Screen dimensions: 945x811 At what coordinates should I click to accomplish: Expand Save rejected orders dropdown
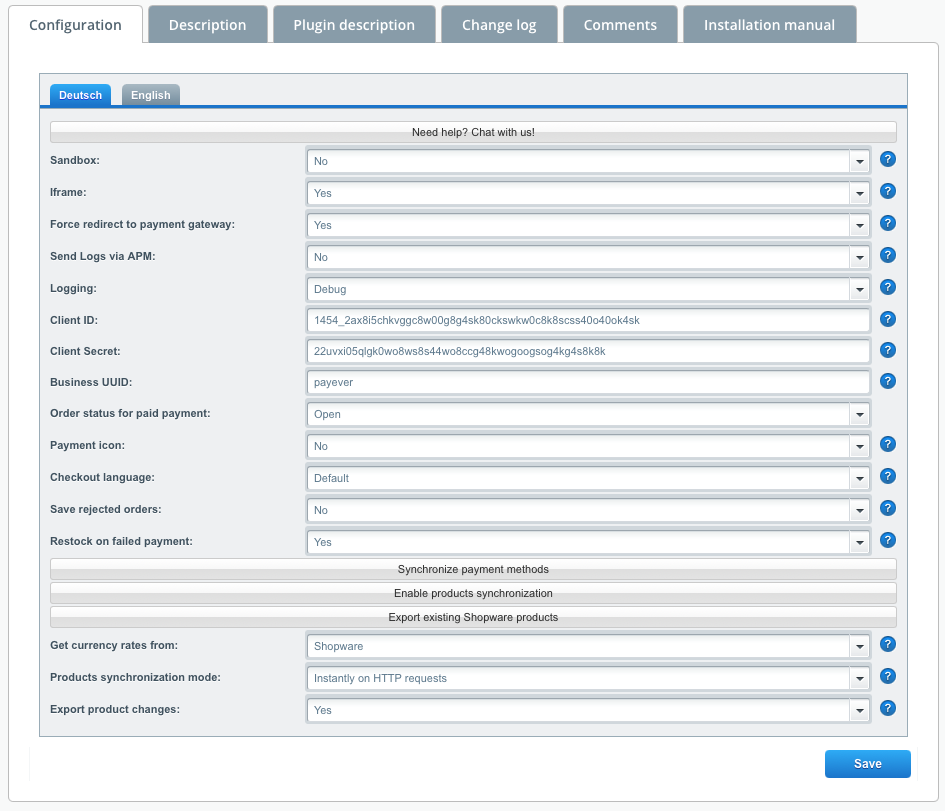pyautogui.click(x=859, y=510)
